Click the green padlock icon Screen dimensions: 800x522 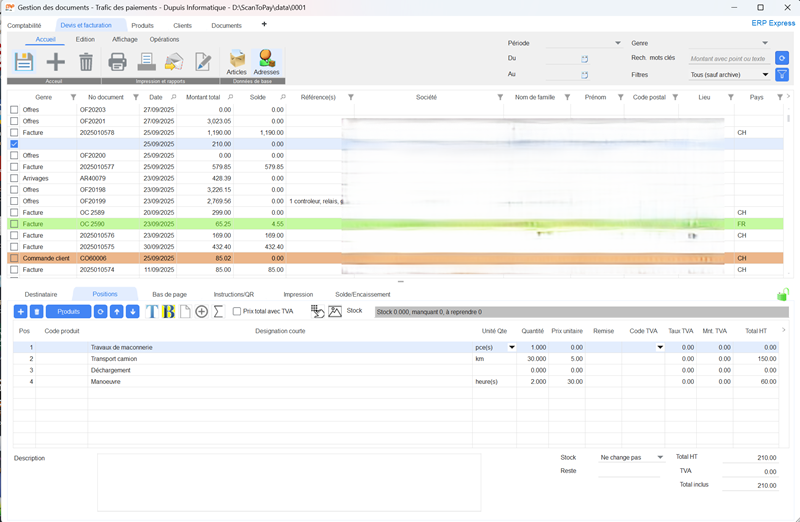781,294
